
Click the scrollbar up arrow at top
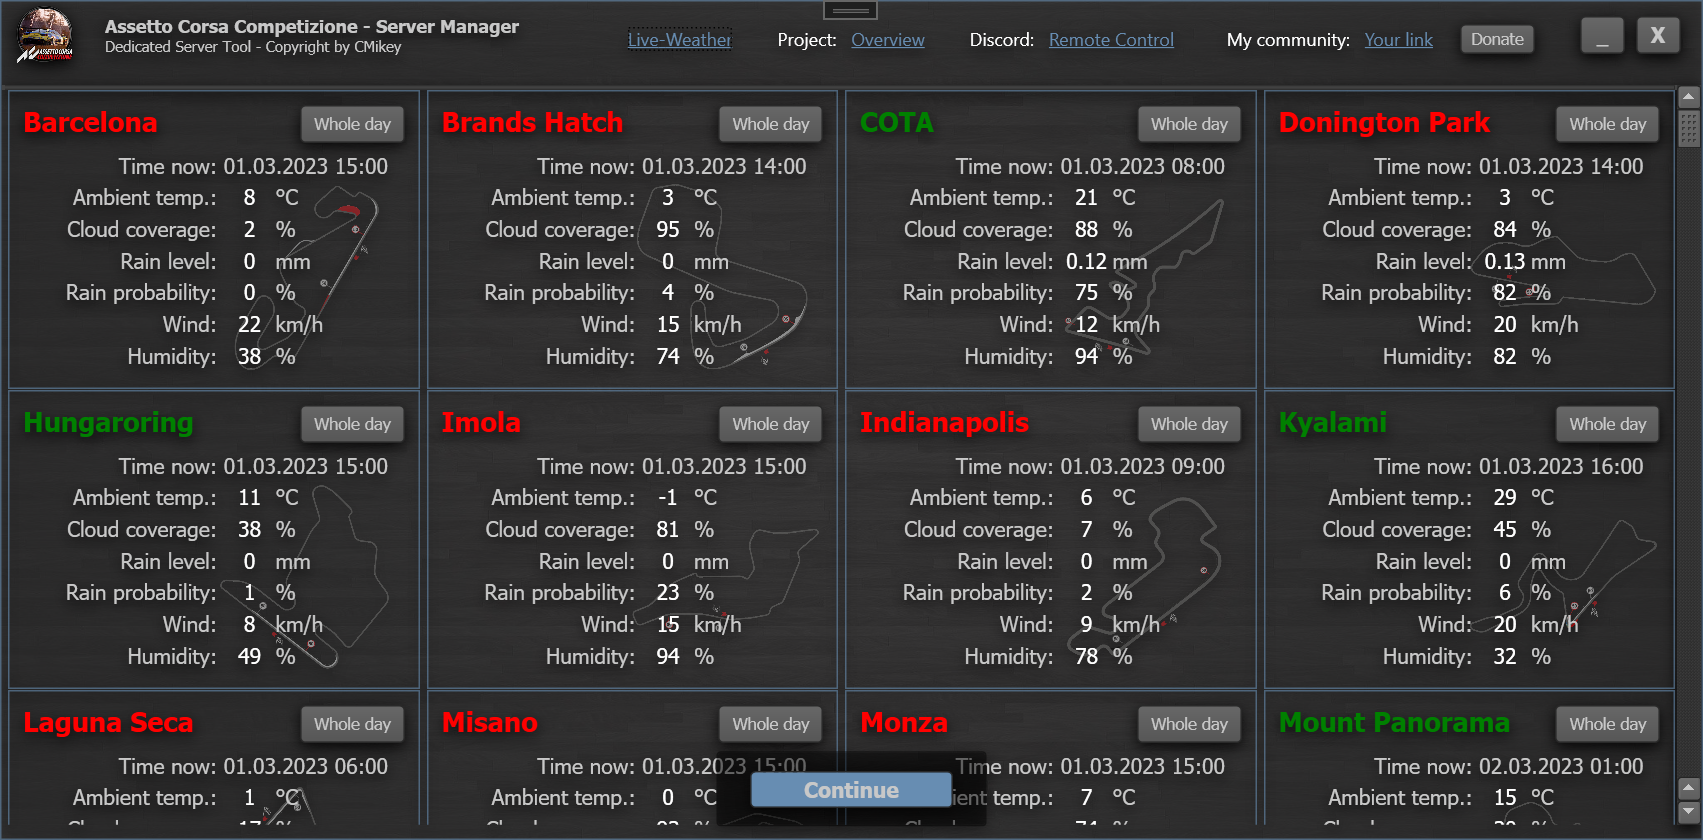(1689, 98)
